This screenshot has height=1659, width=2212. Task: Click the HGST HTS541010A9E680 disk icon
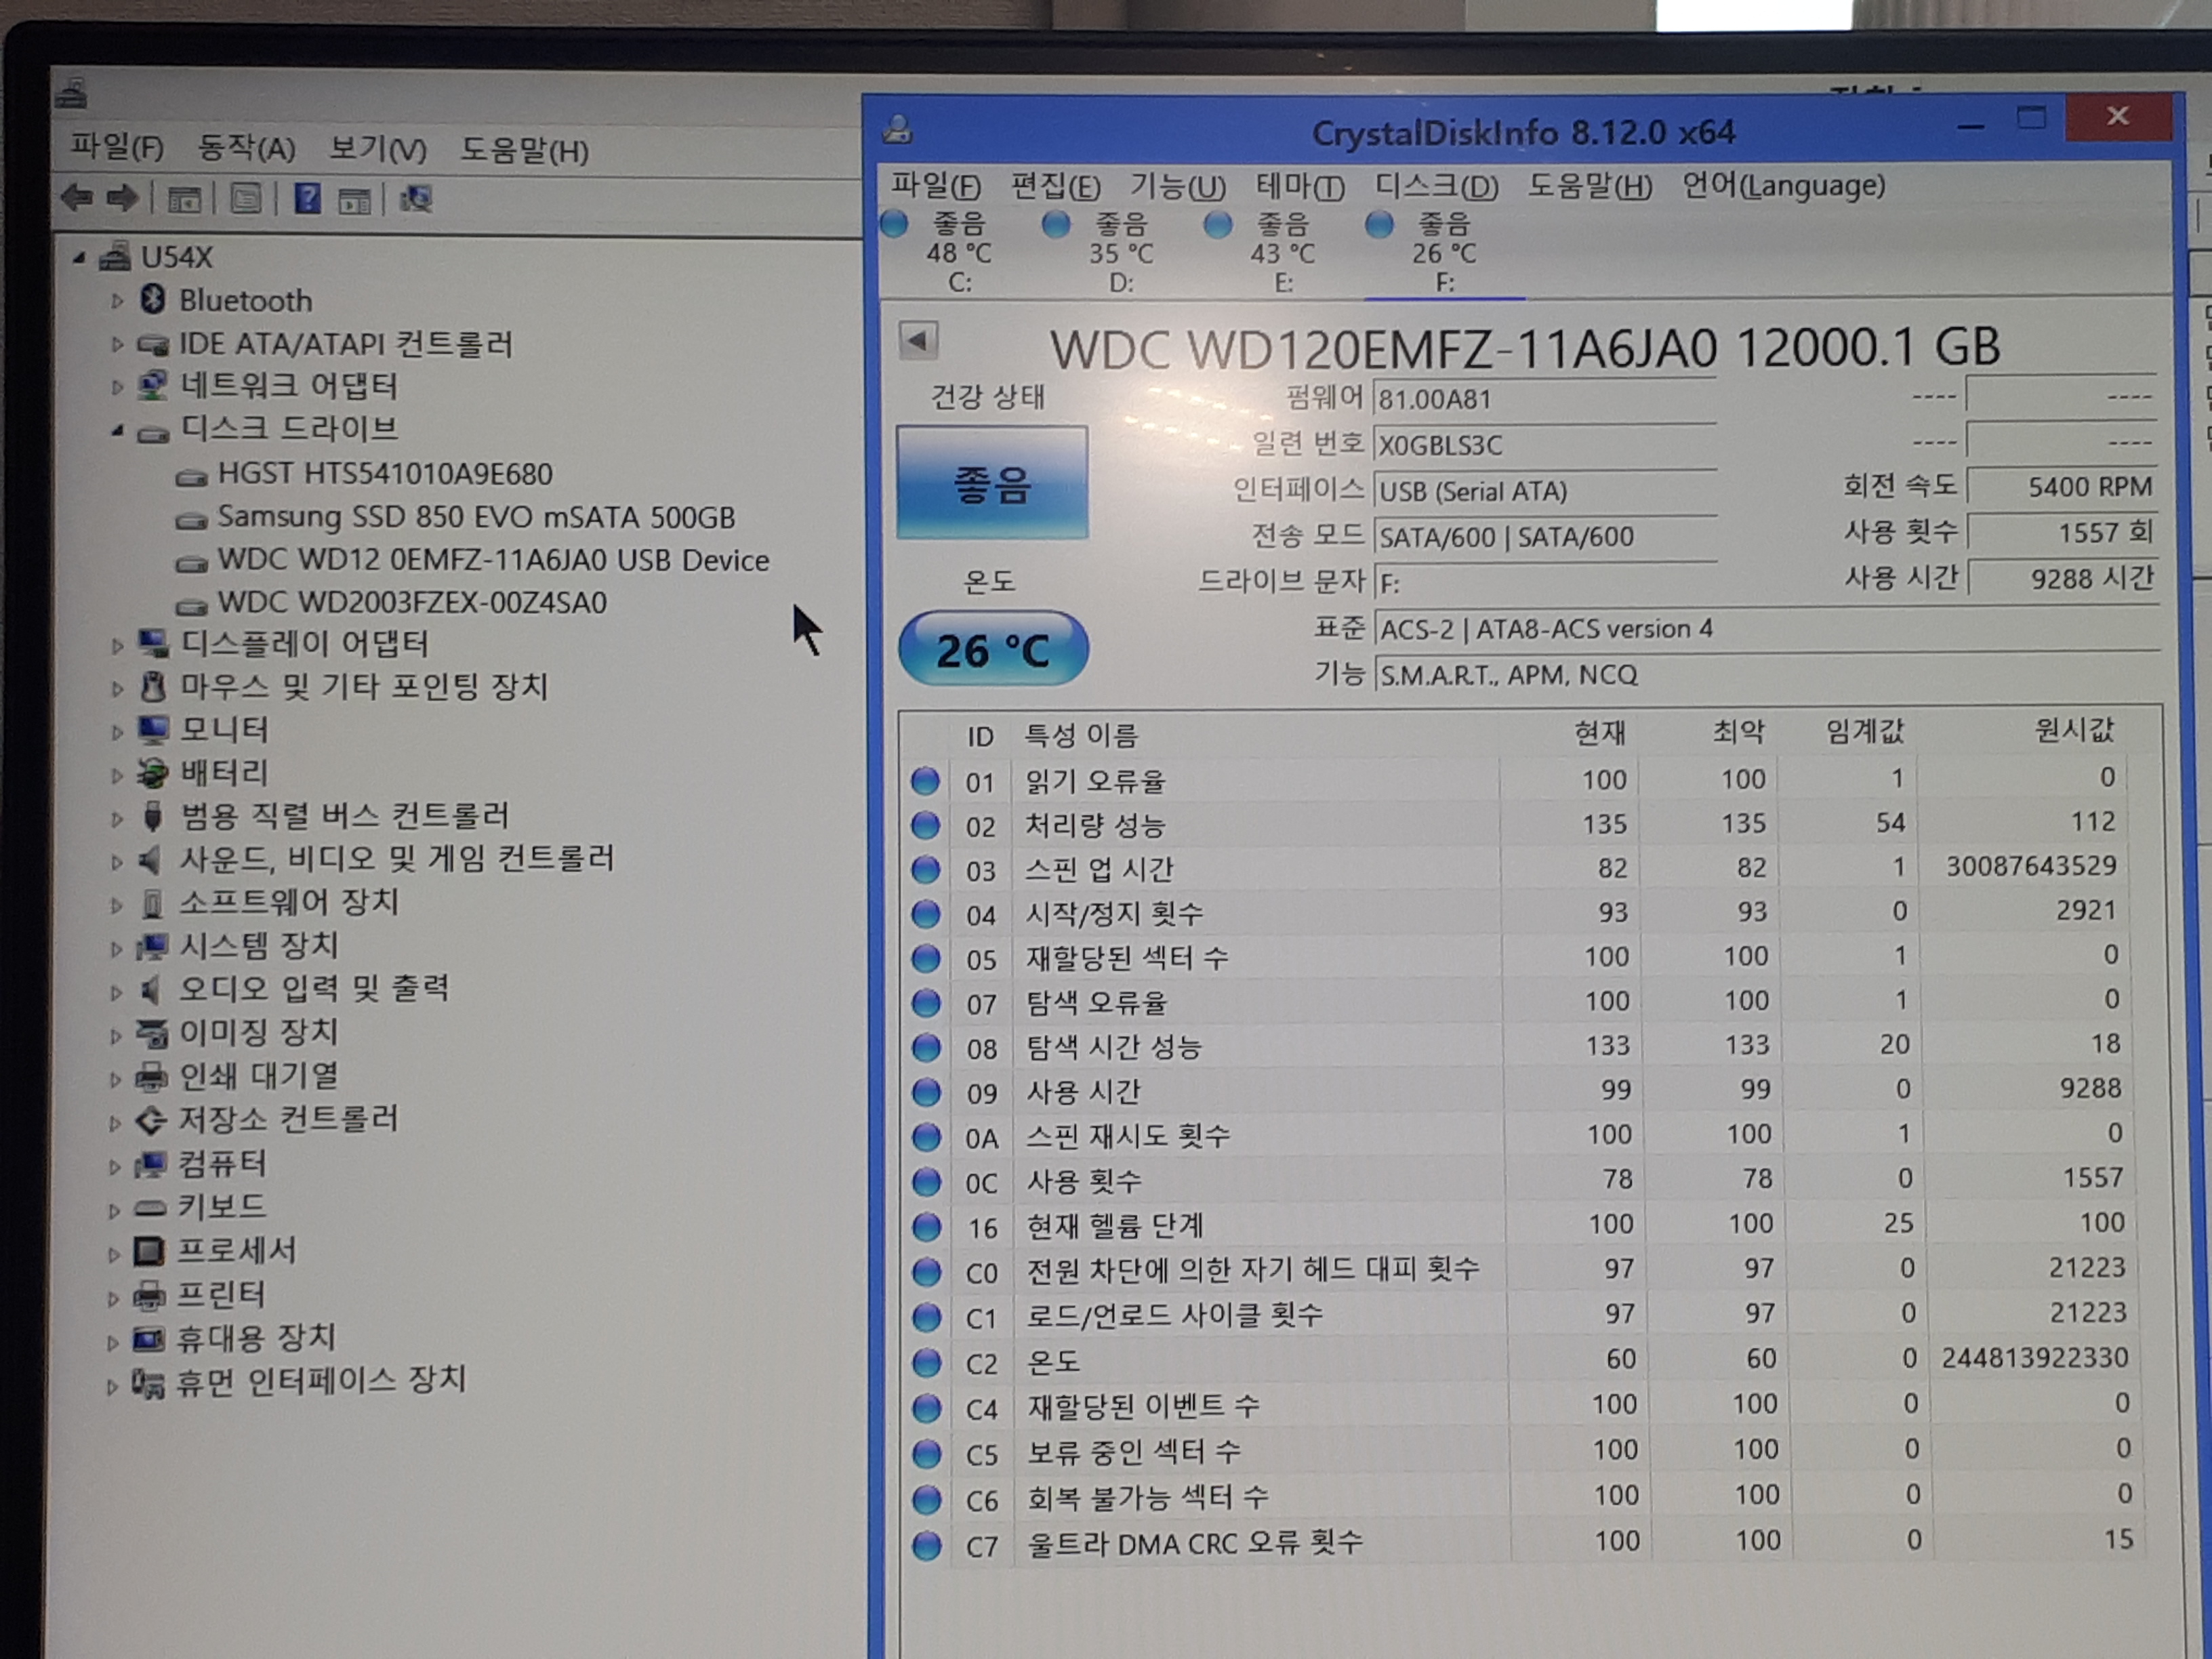[191, 477]
